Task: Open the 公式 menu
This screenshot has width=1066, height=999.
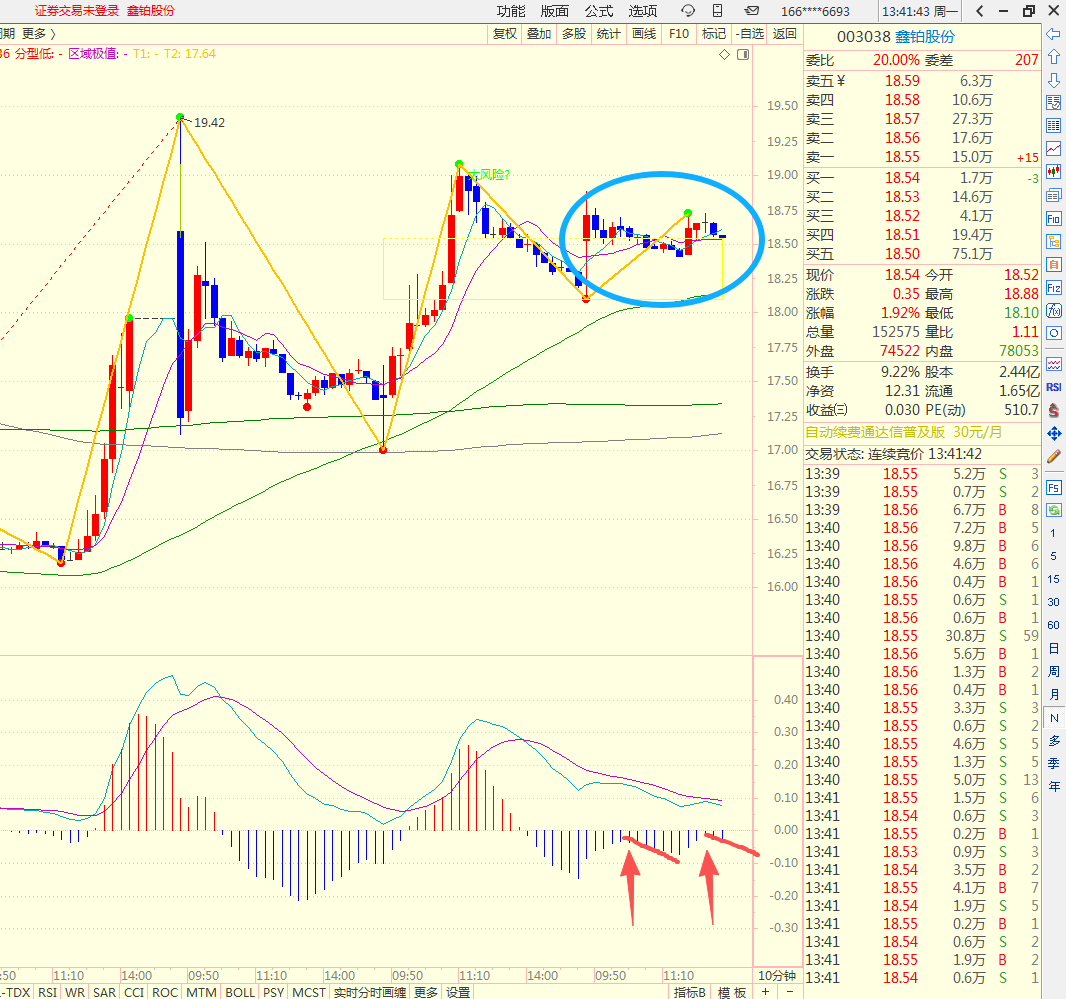Action: pyautogui.click(x=599, y=11)
